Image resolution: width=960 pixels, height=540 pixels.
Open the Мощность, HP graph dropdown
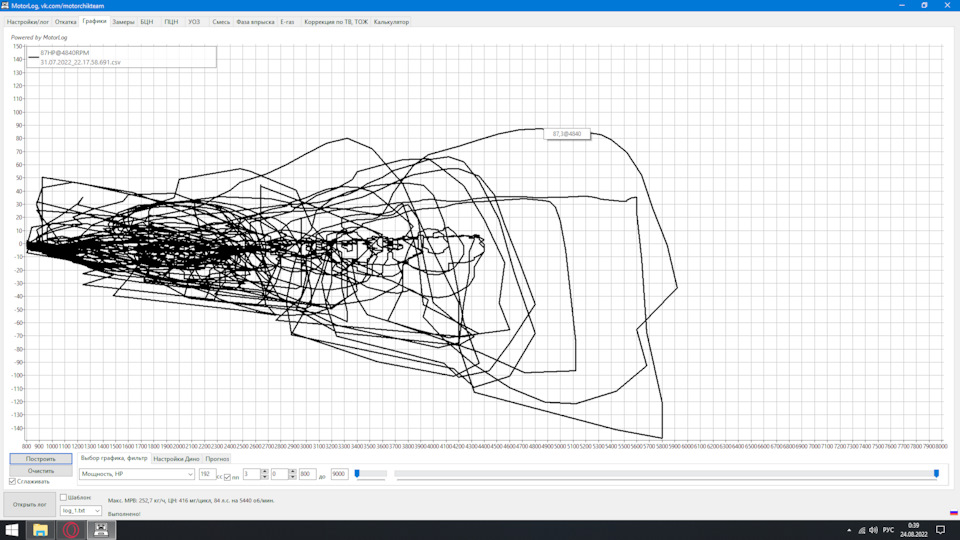[137, 474]
